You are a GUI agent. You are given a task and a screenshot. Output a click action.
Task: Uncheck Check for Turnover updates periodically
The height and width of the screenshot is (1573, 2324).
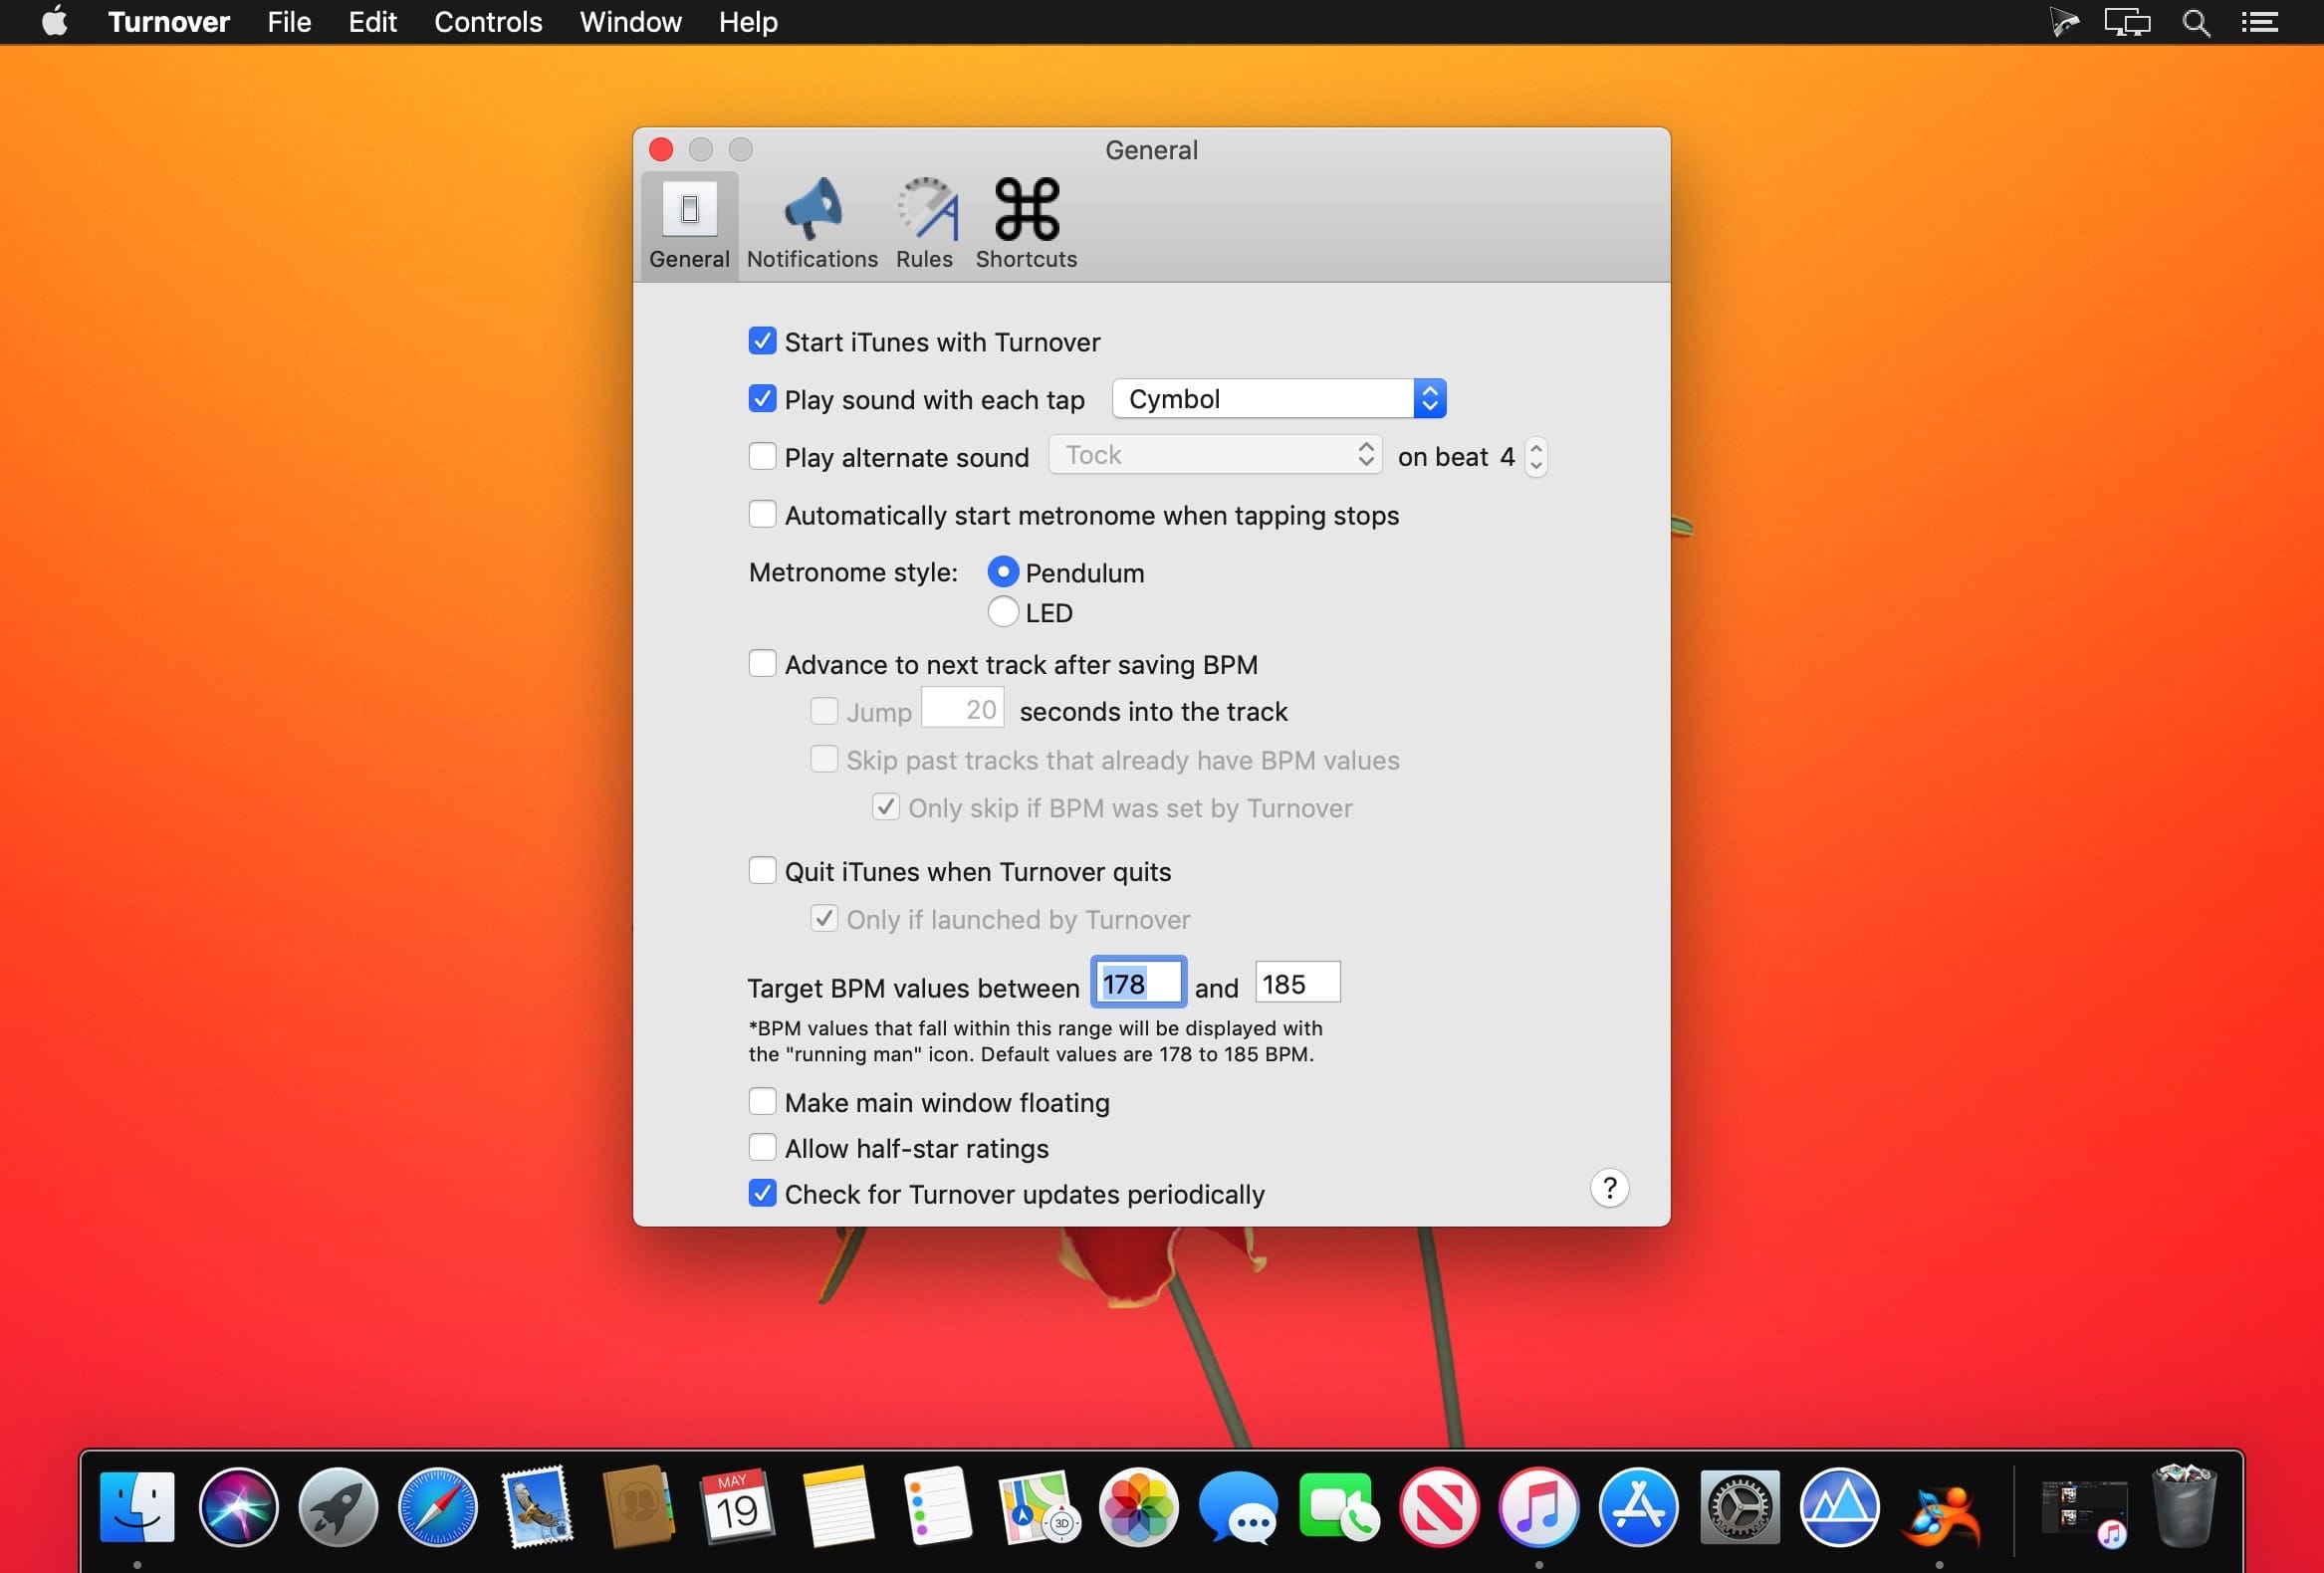pyautogui.click(x=762, y=1194)
